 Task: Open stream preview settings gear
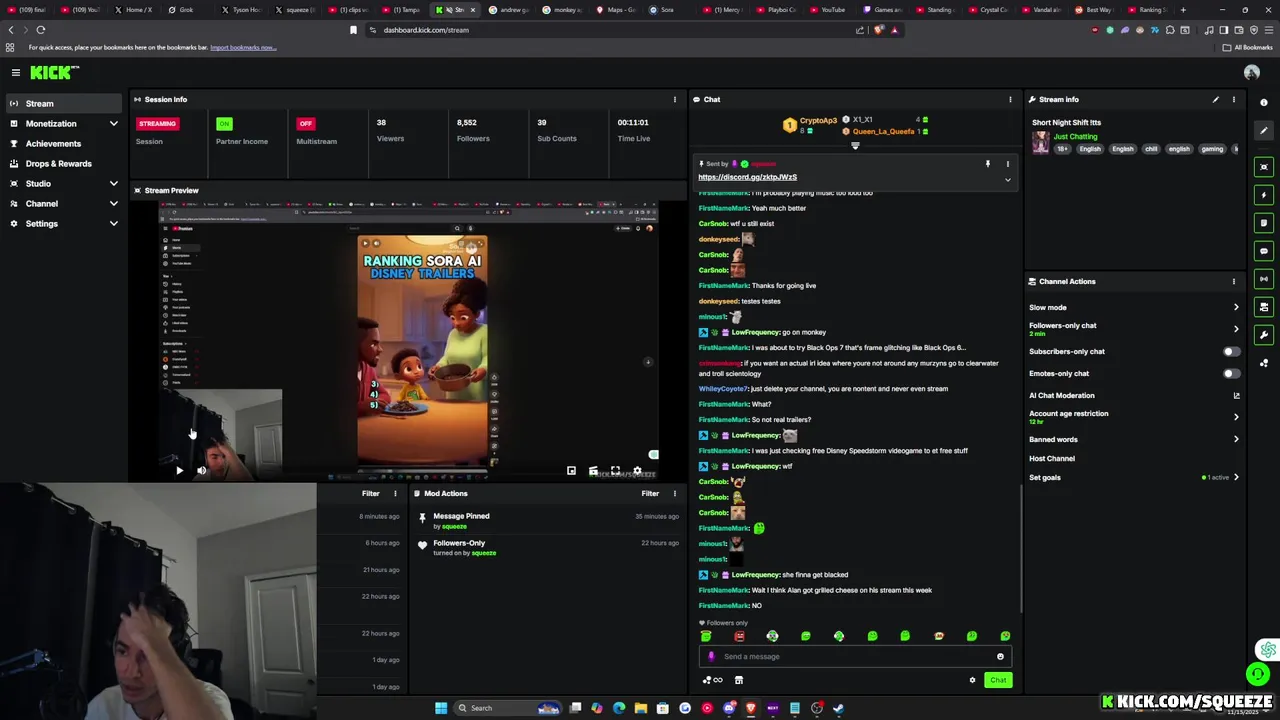pos(637,470)
